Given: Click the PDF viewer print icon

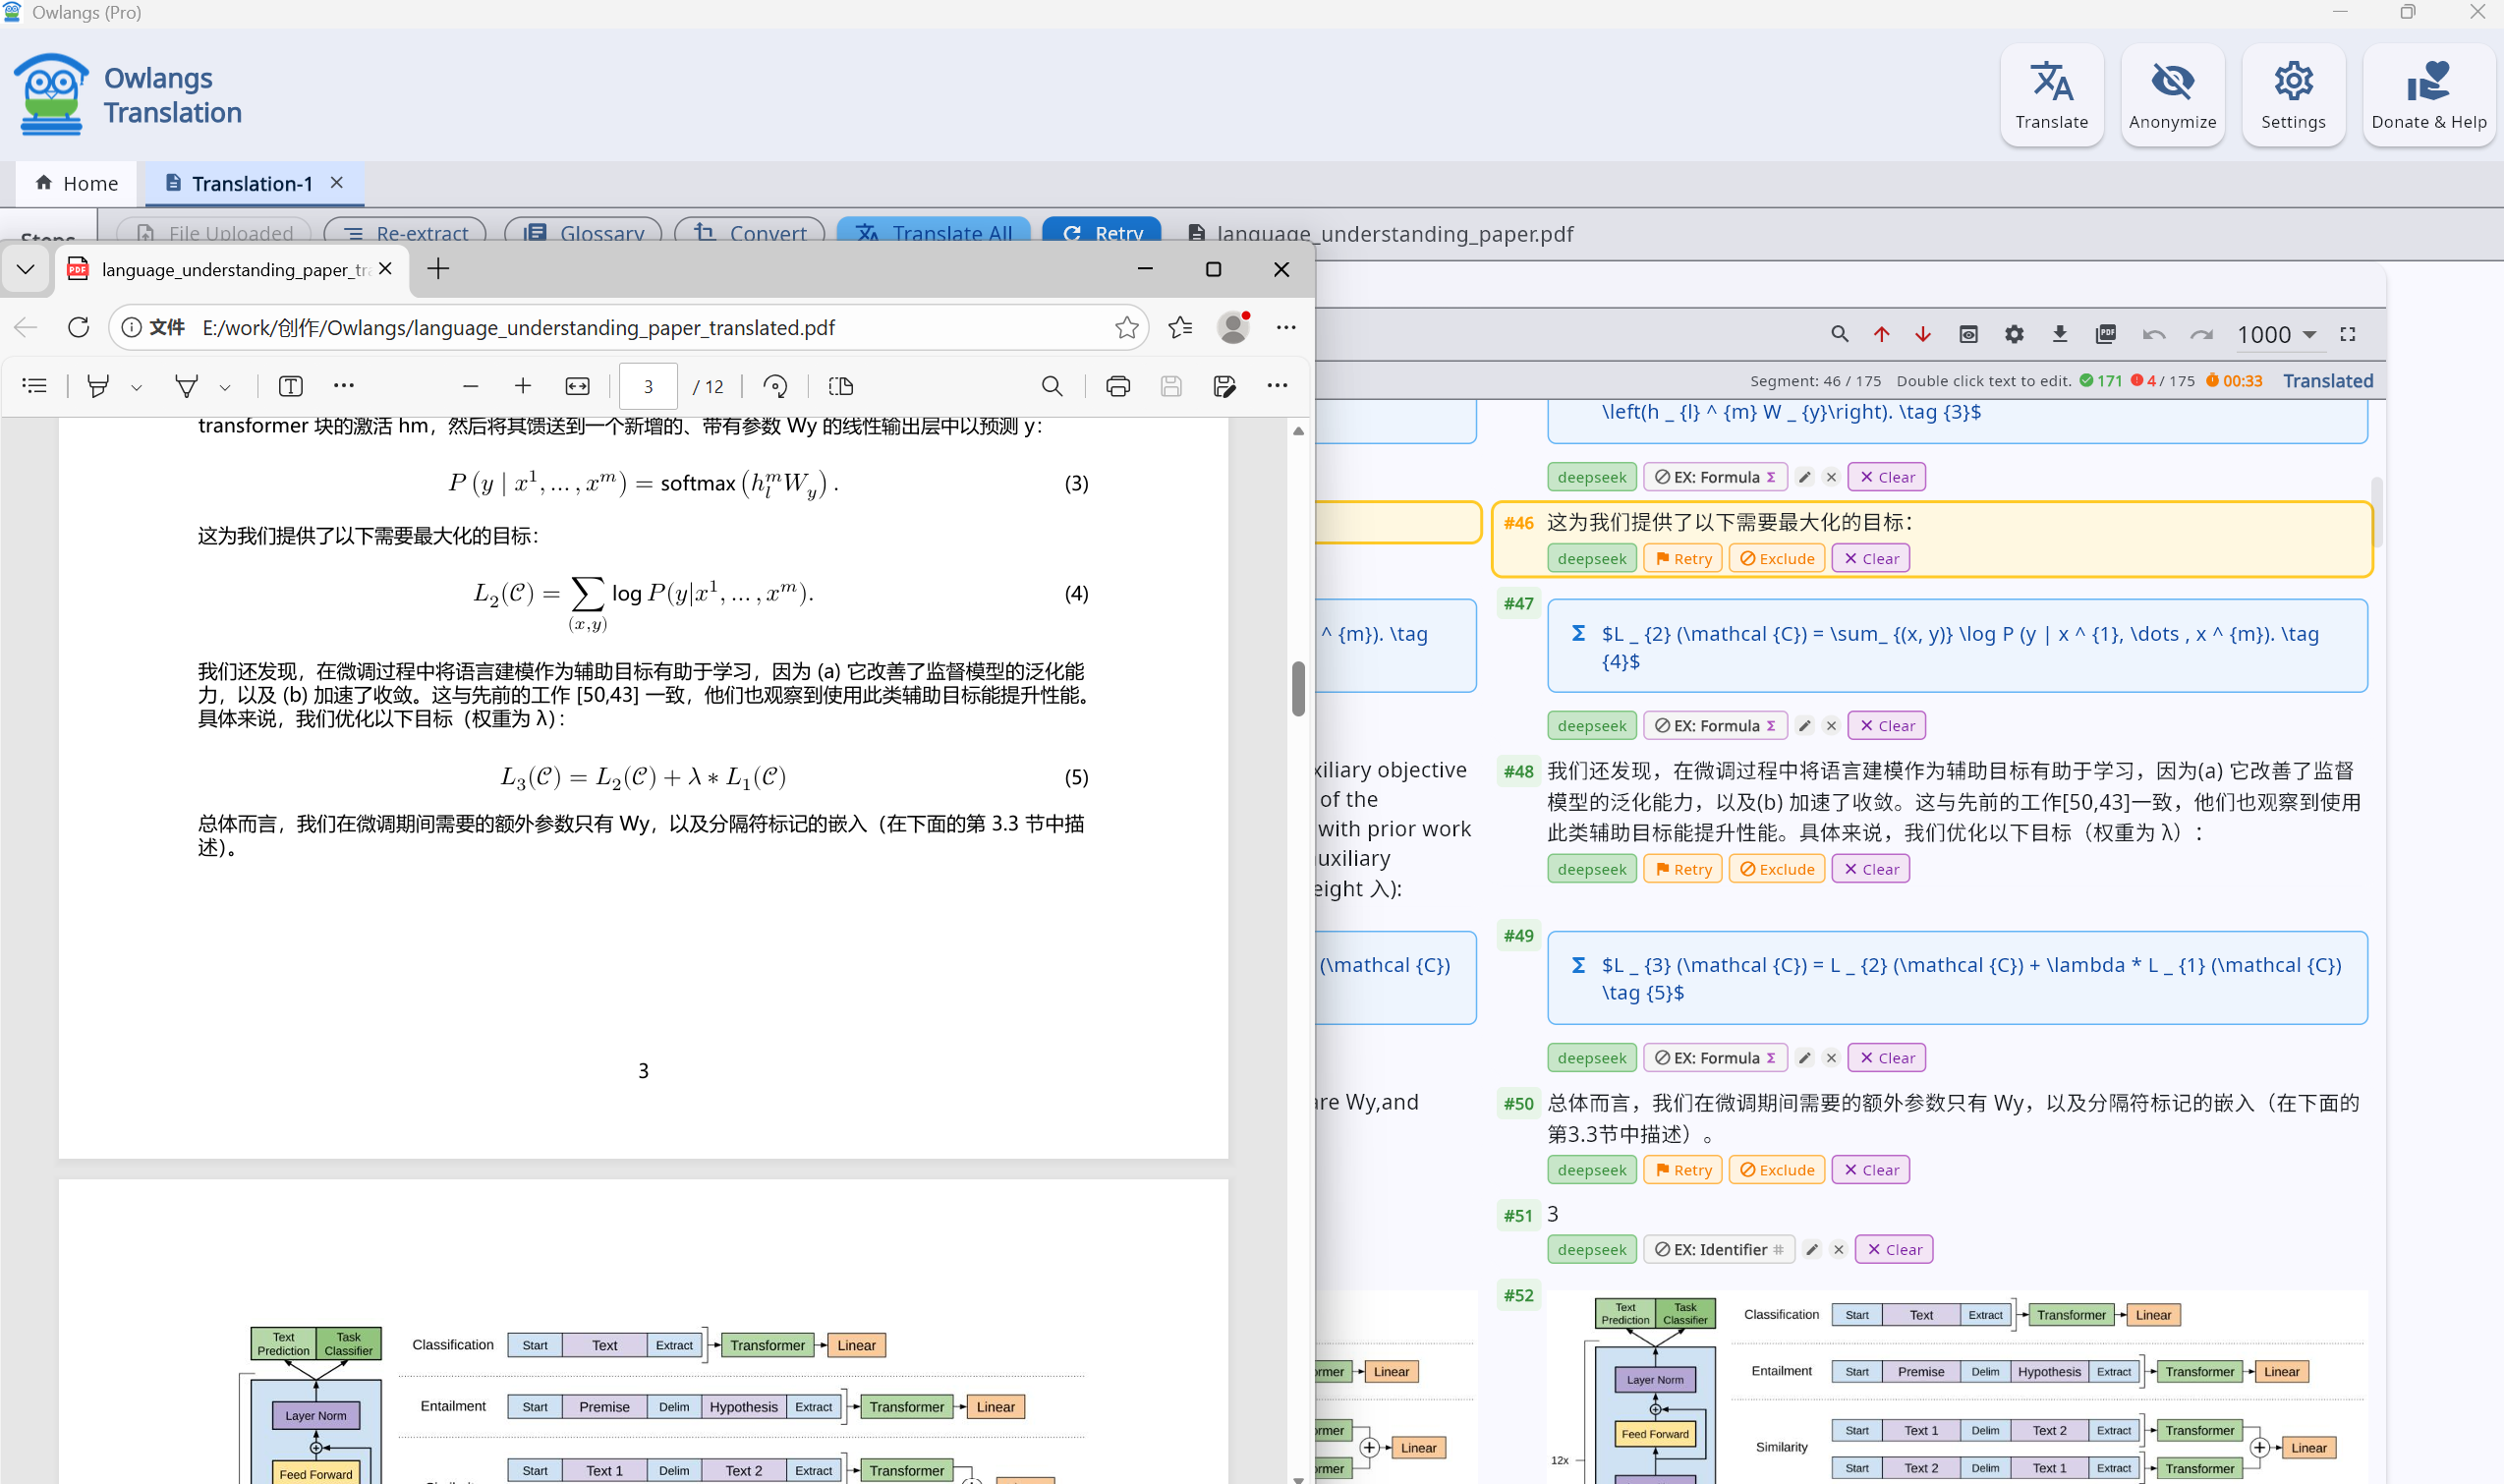Looking at the screenshot, I should coord(1118,386).
